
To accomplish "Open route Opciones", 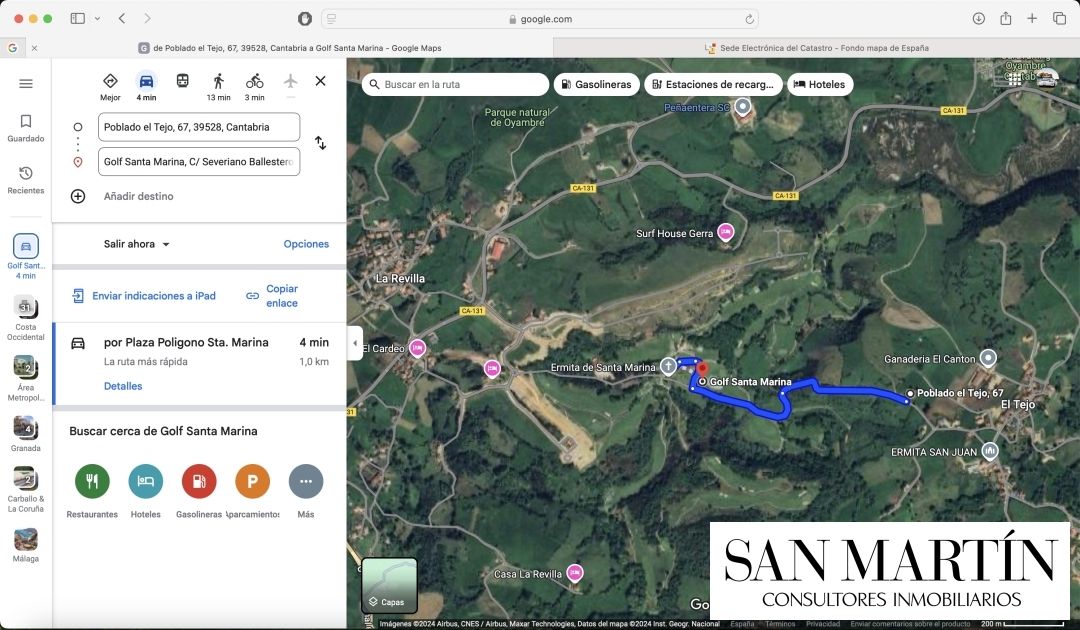I will click(306, 244).
